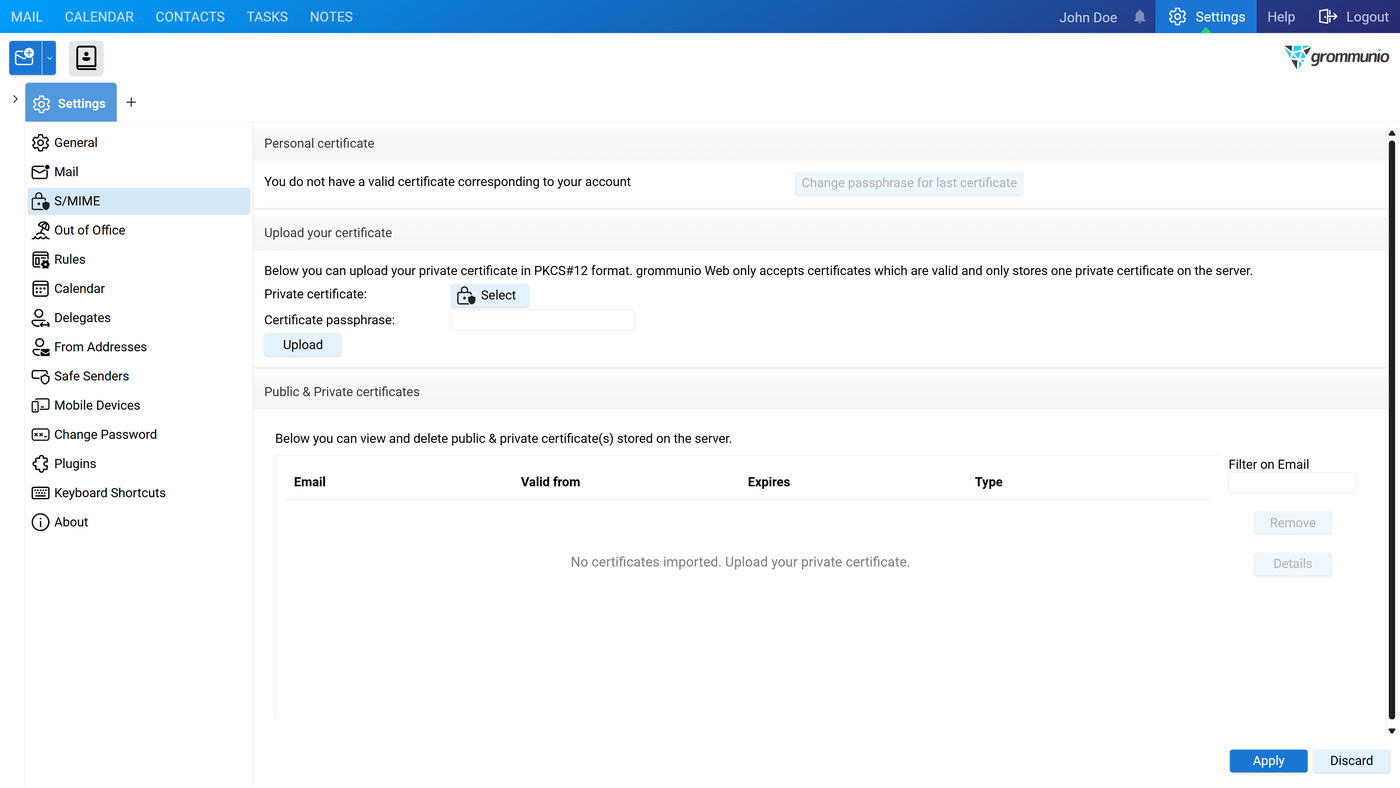Click the Mobile Devices icon

click(40, 405)
